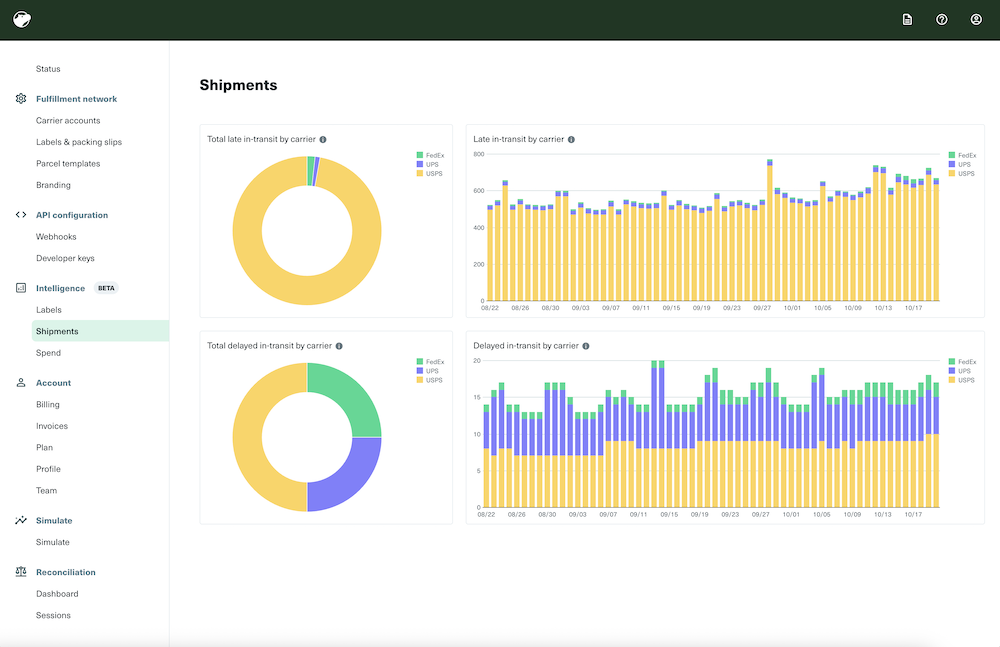The image size is (1000, 647).
Task: Click the Fulfillment network gear icon
Action: (21, 98)
